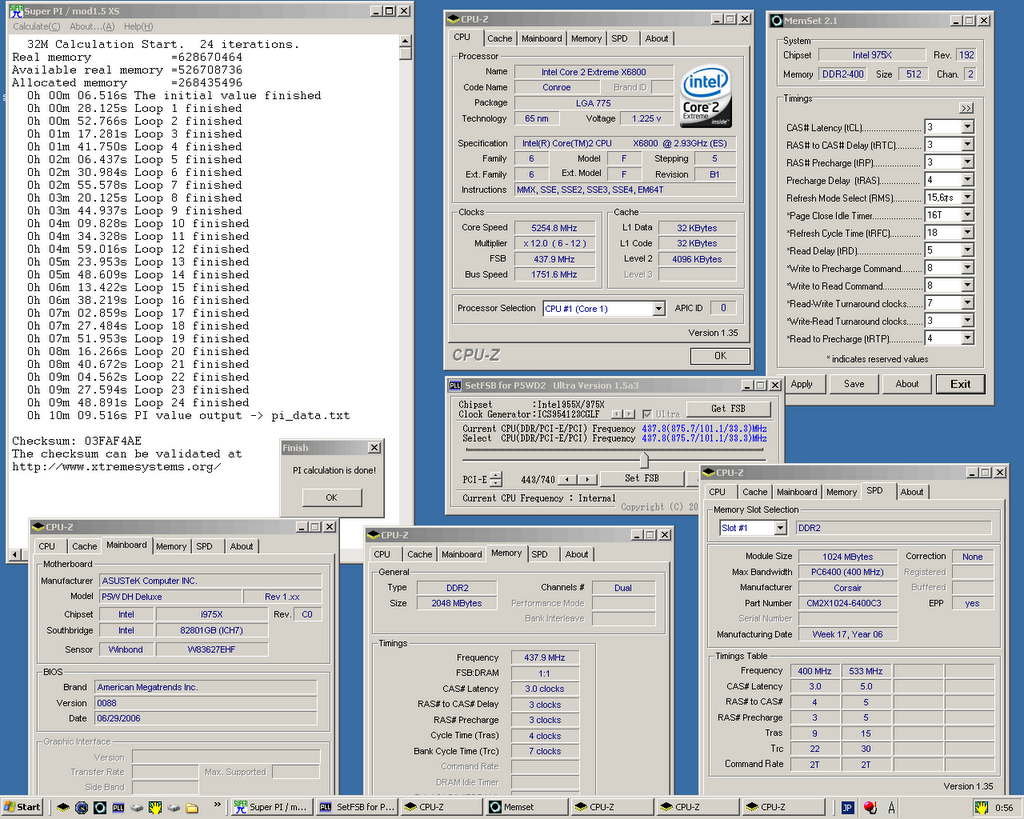Screen dimensions: 1024x819
Task: Click the letter A input mode icon
Action: [891, 807]
